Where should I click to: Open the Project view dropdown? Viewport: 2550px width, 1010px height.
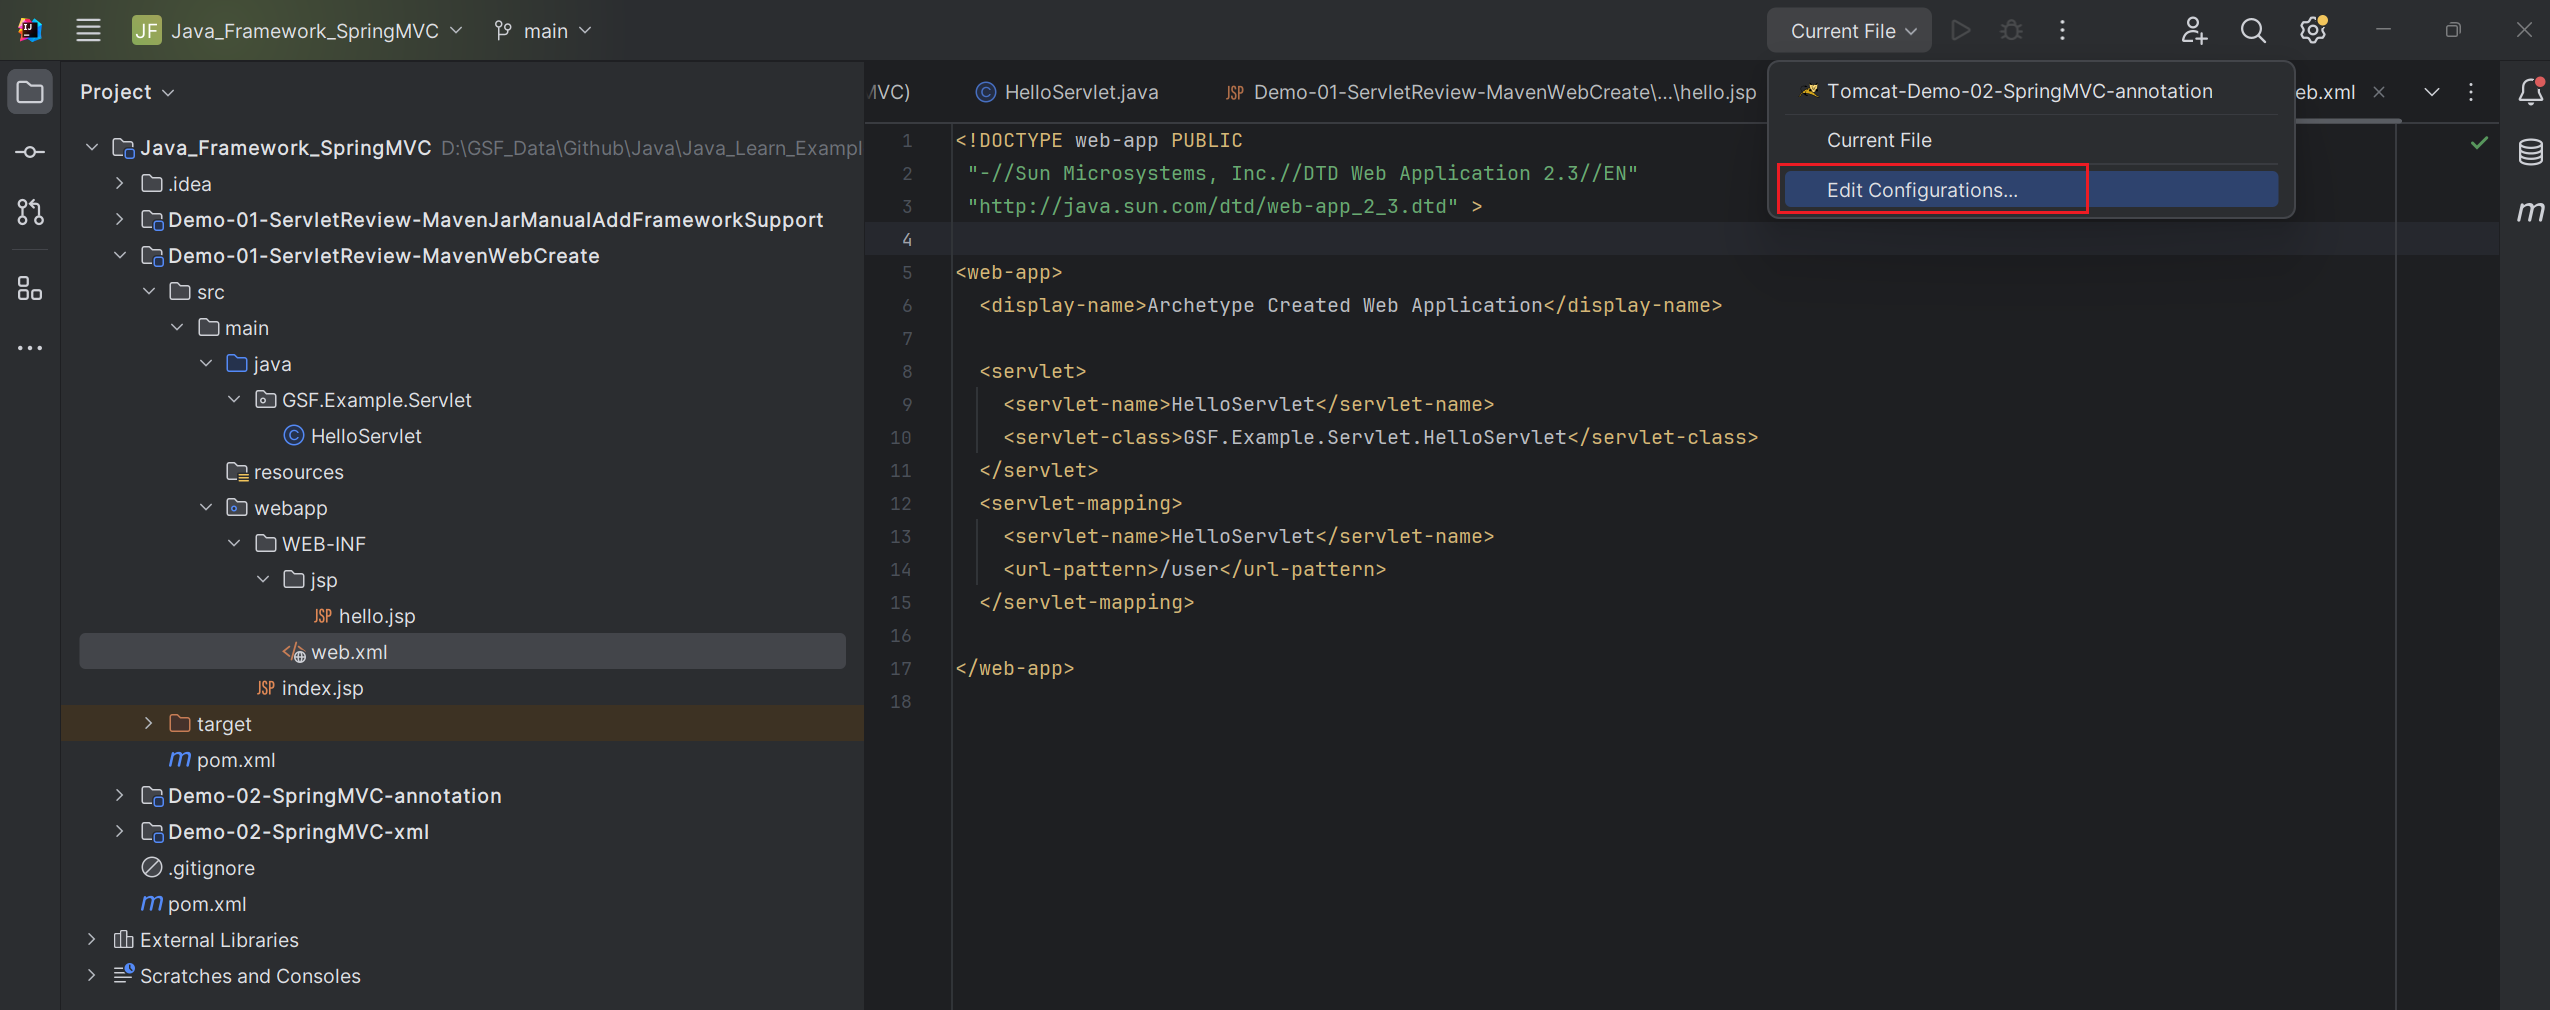[128, 92]
